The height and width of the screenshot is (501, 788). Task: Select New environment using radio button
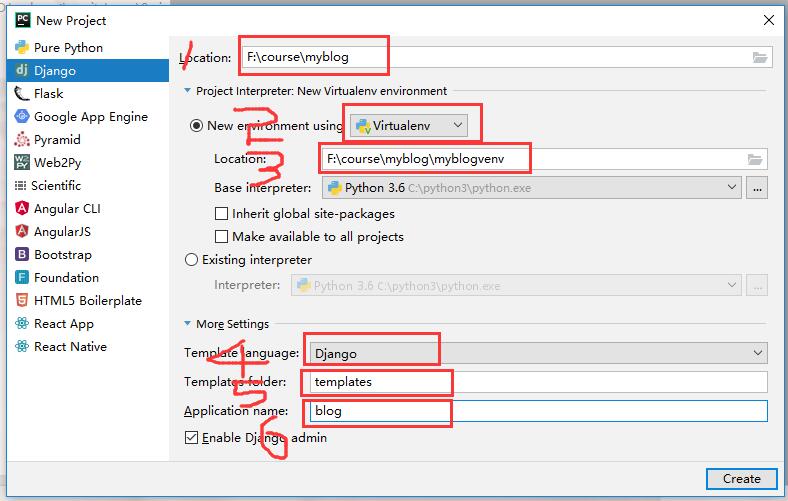pyautogui.click(x=196, y=126)
